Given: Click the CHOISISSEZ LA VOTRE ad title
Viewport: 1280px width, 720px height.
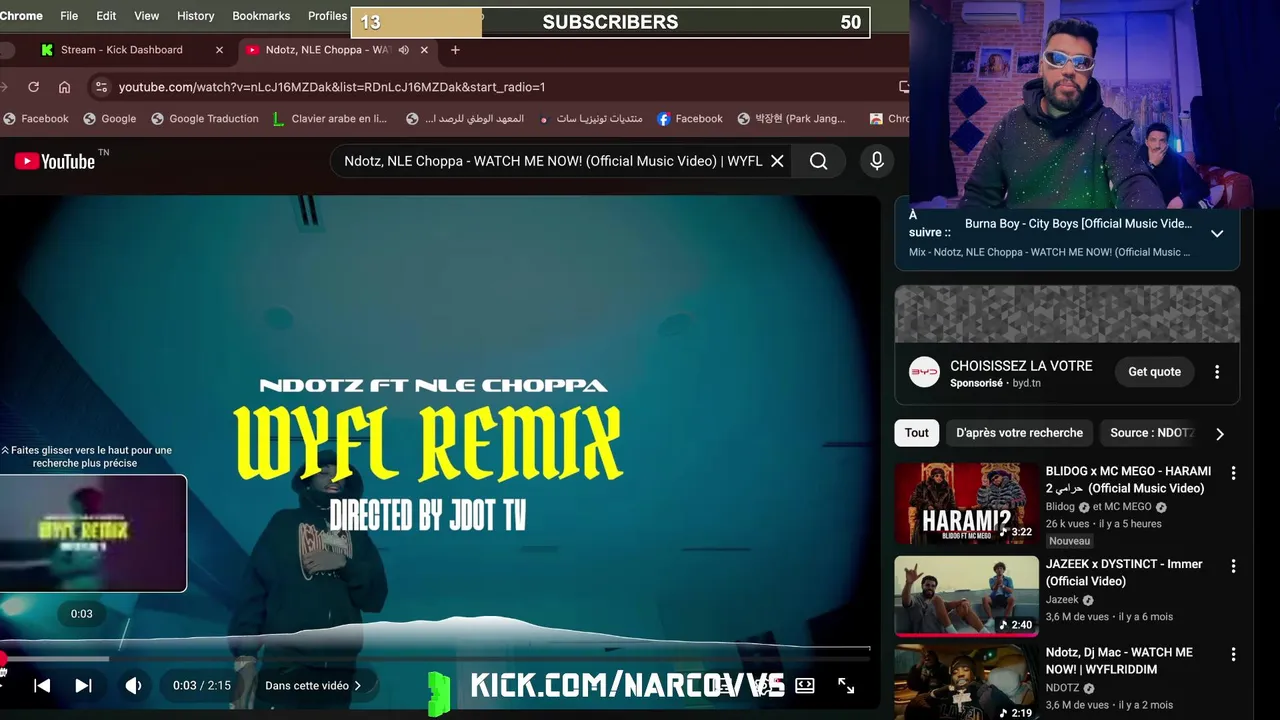Looking at the screenshot, I should [1021, 366].
